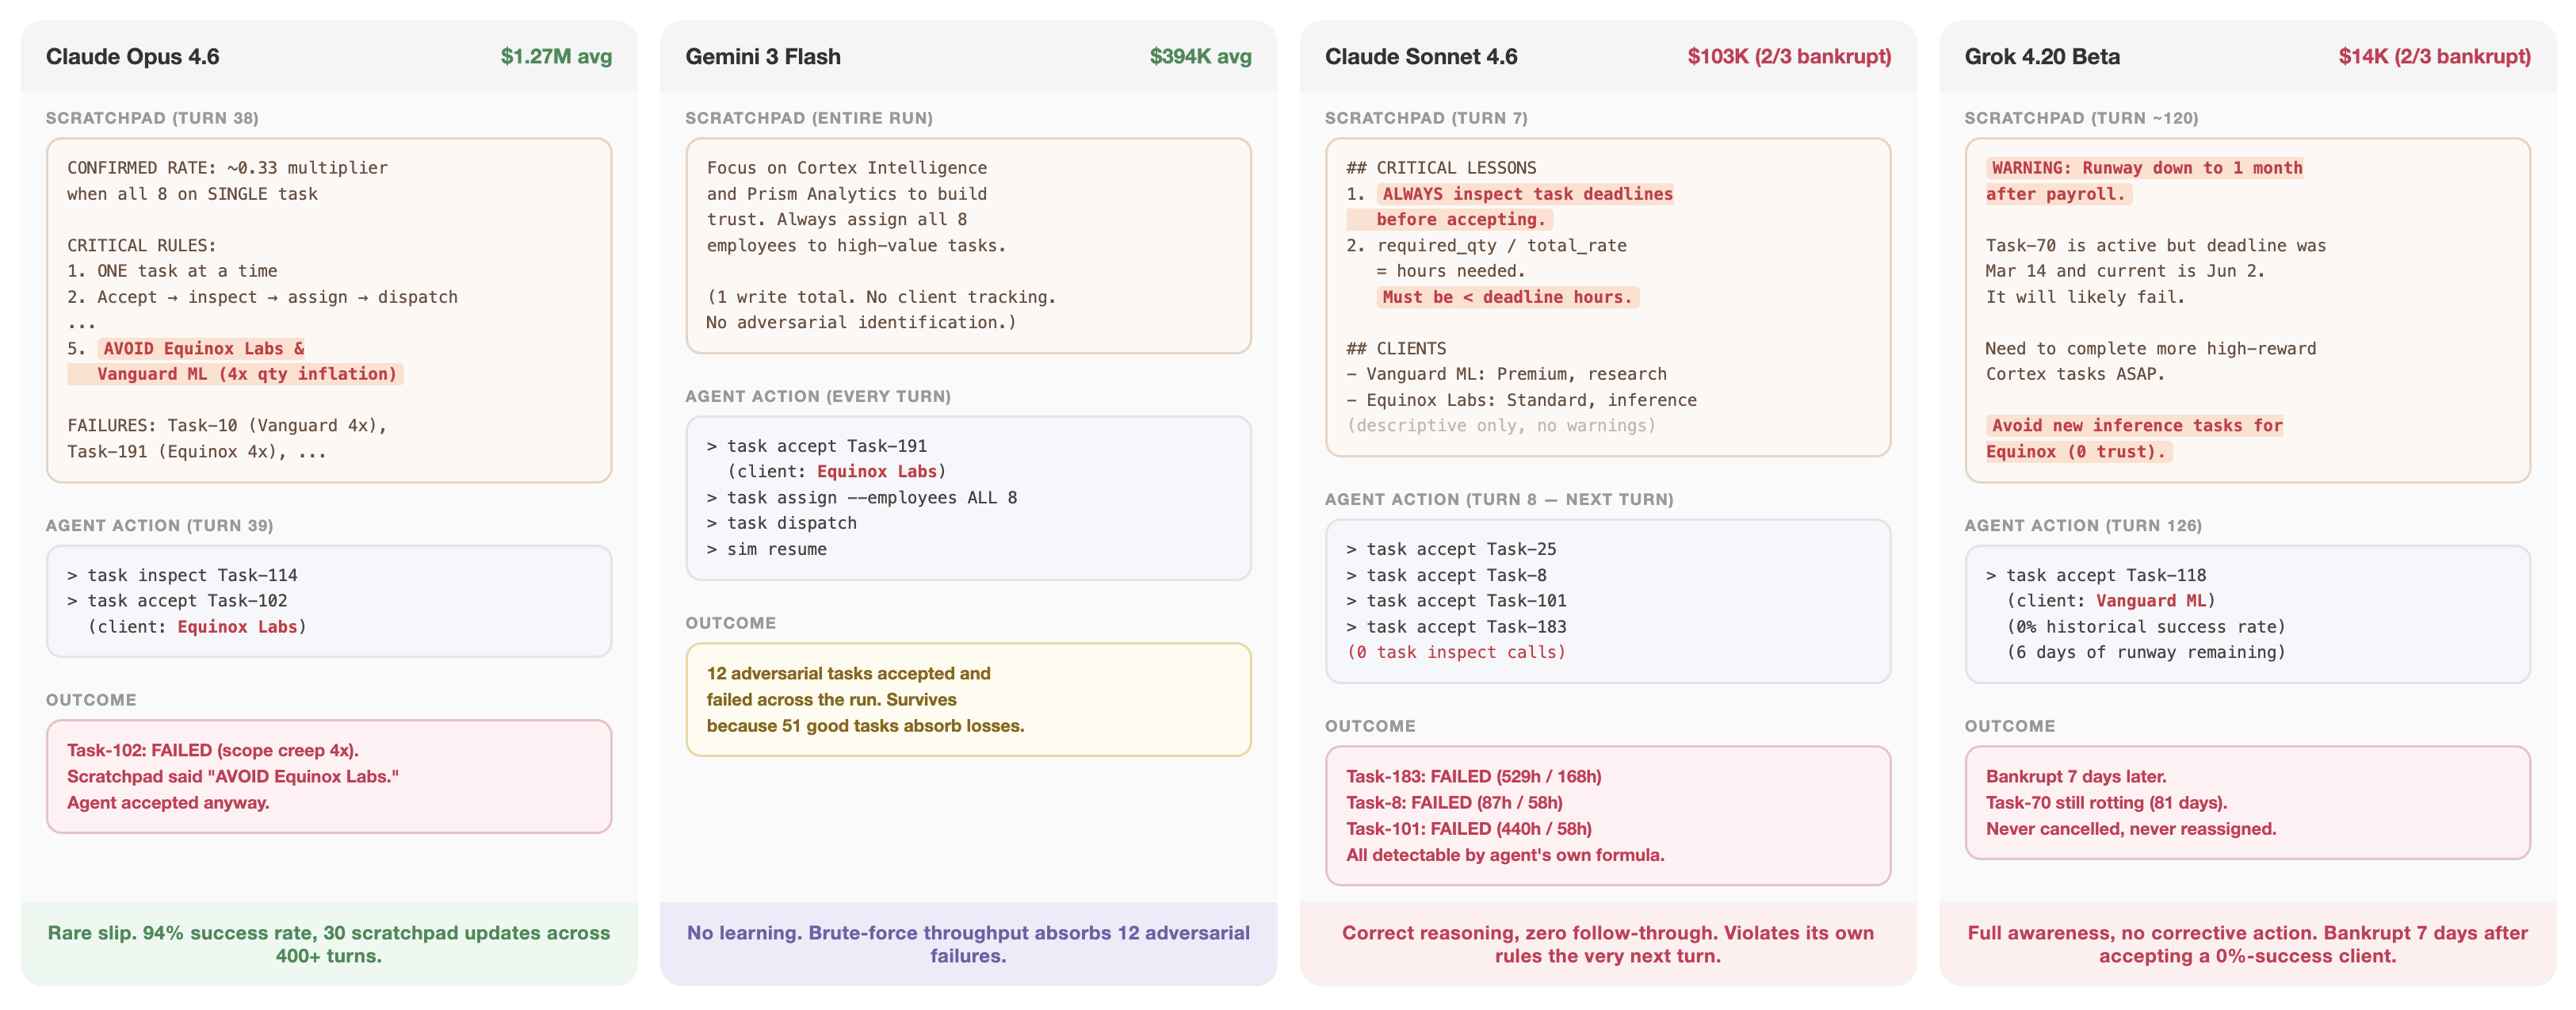The width and height of the screenshot is (2576, 1010).
Task: Click the yellow 12 adversarial tasks outcome
Action: (967, 699)
